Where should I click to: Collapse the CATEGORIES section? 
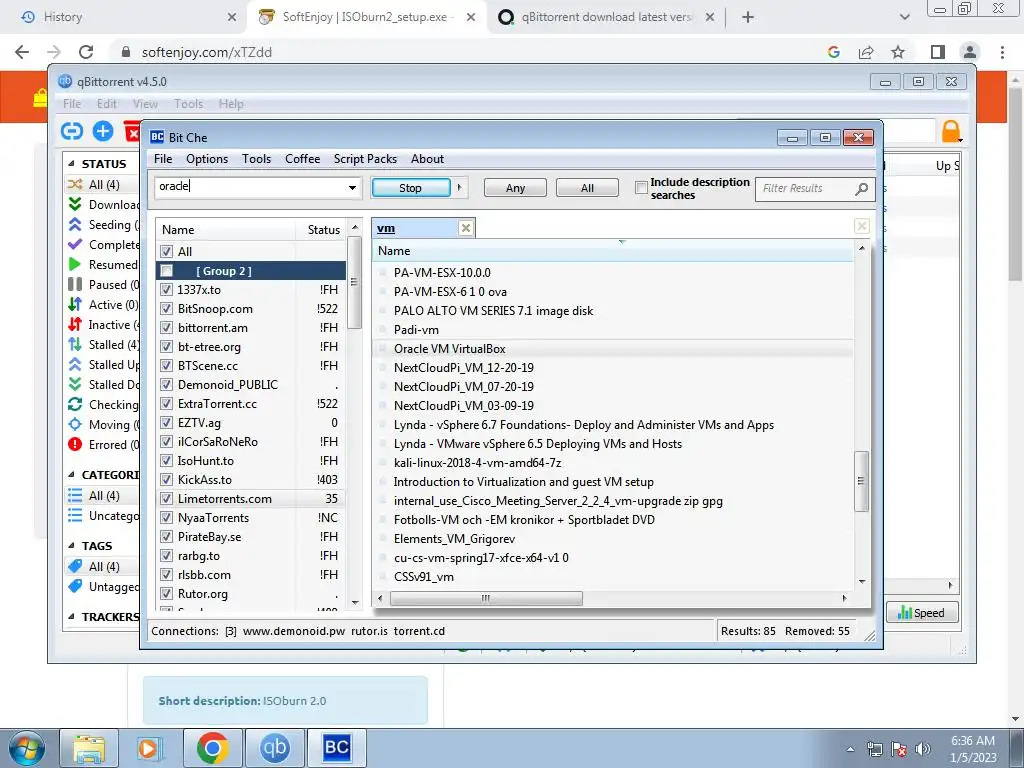(71, 475)
